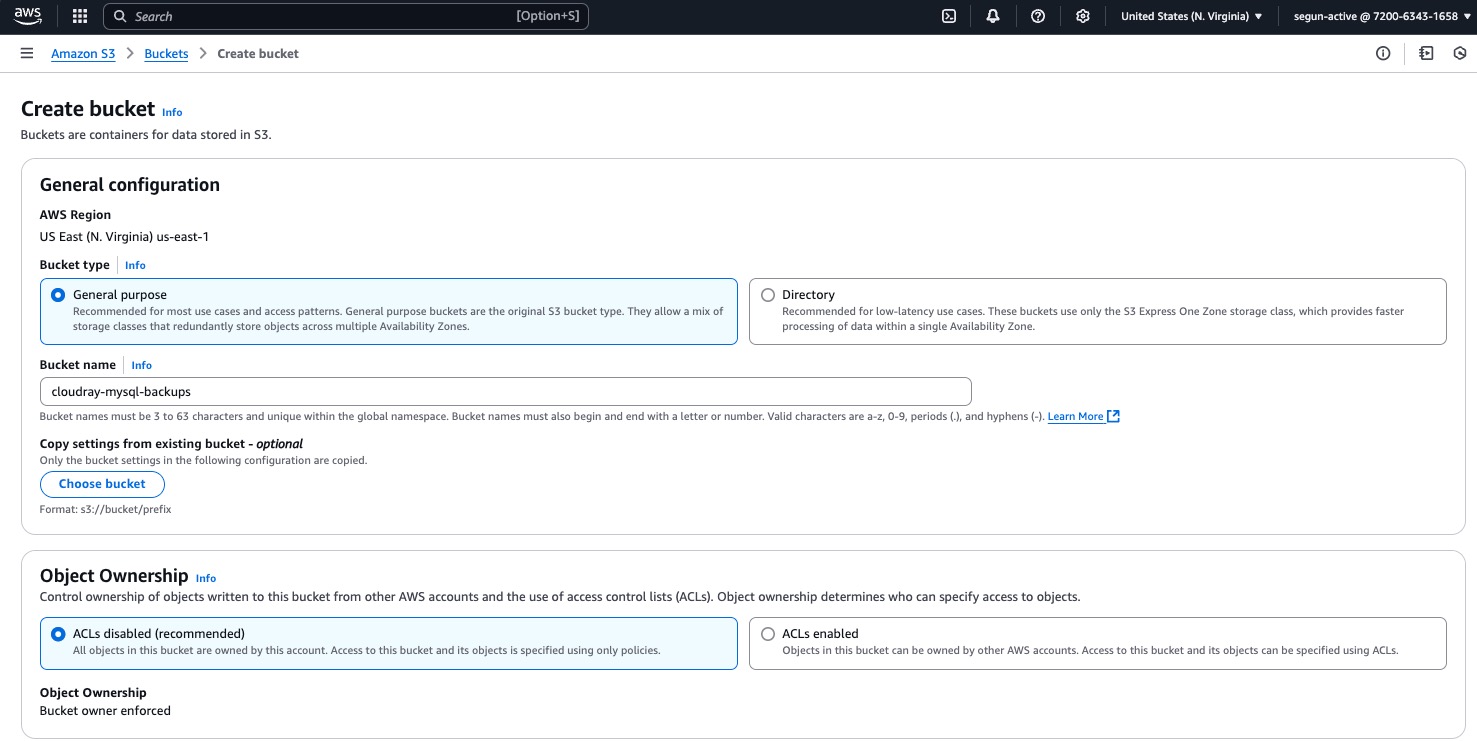Open the Learn More link about bucket naming
Viewport: 1477px width, 741px height.
point(1076,416)
